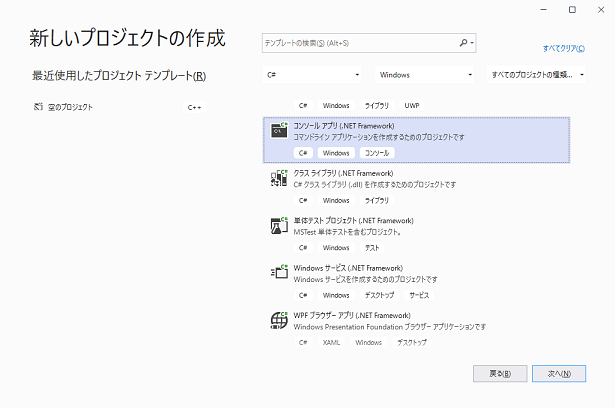The width and height of the screenshot is (615, 408).
Task: Click the console app description text
Action: point(379,137)
